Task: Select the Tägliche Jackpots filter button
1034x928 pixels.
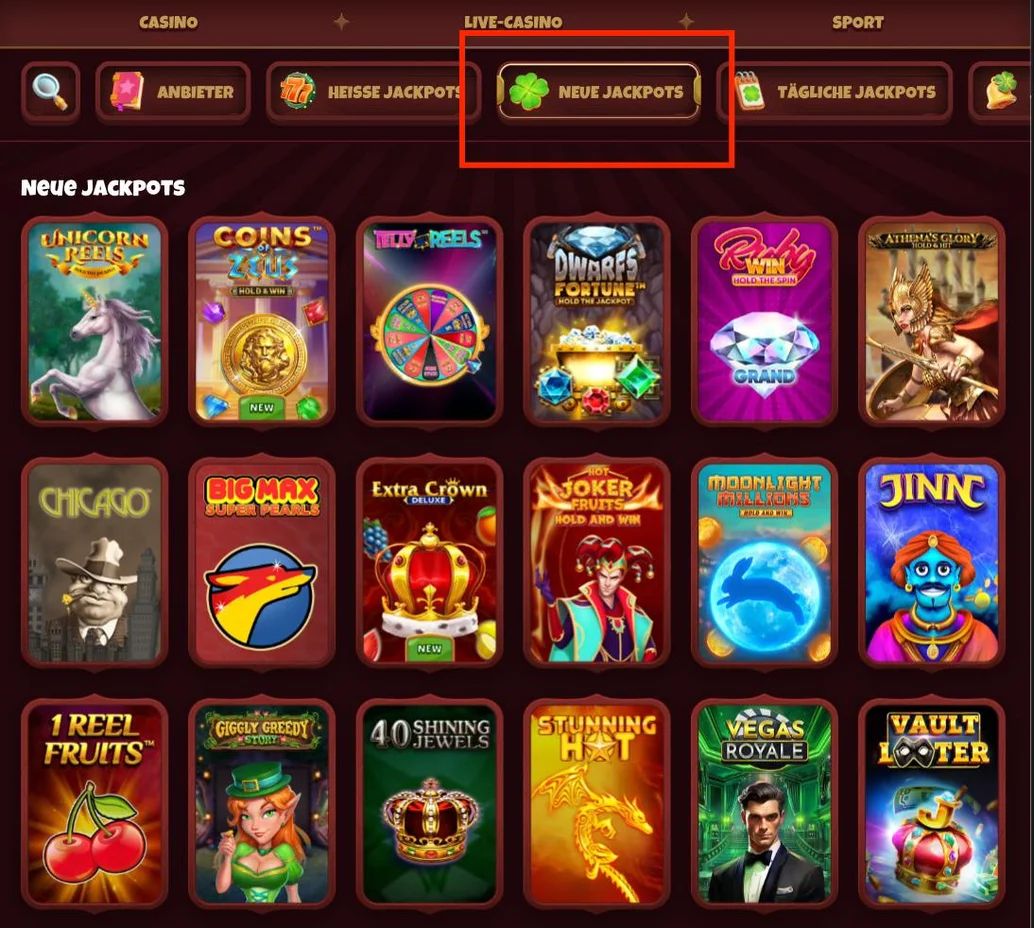Action: point(835,92)
